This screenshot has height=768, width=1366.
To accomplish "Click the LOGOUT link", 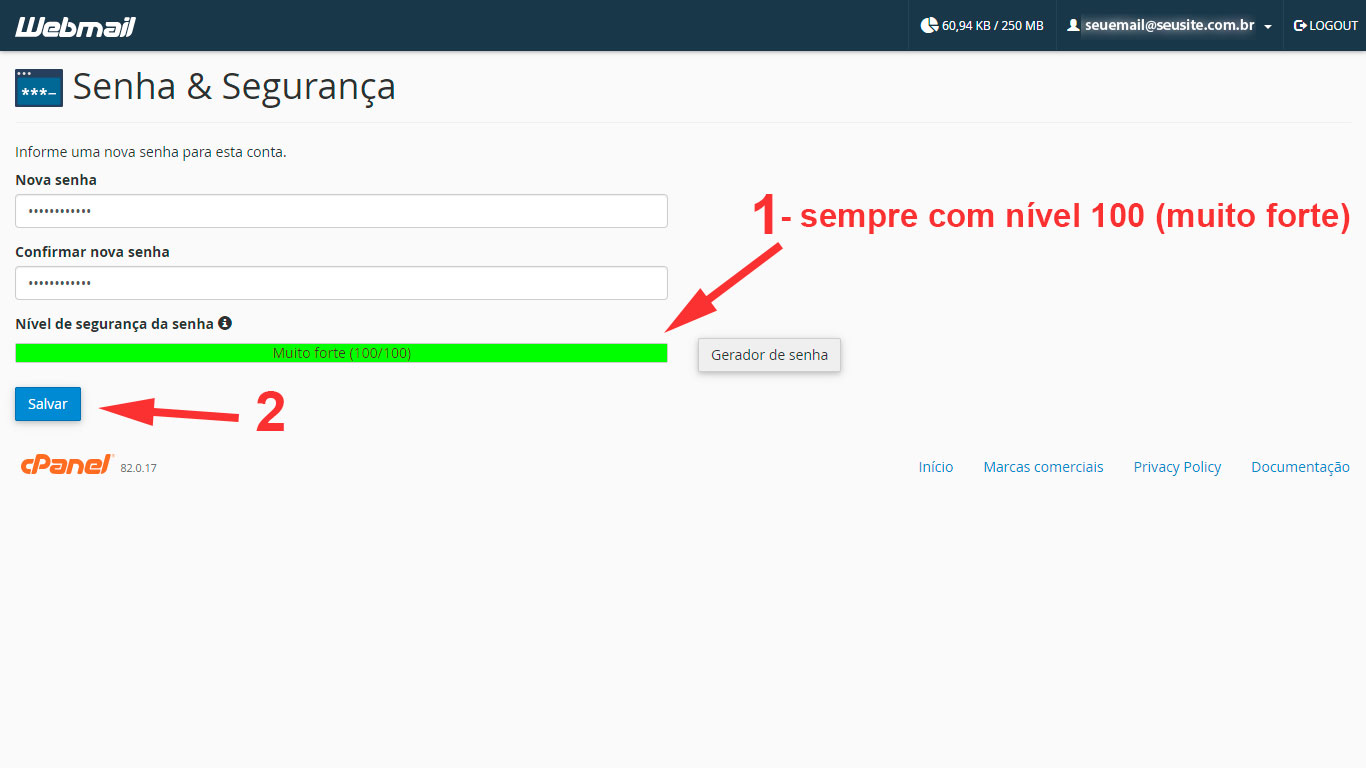I will coord(1326,25).
